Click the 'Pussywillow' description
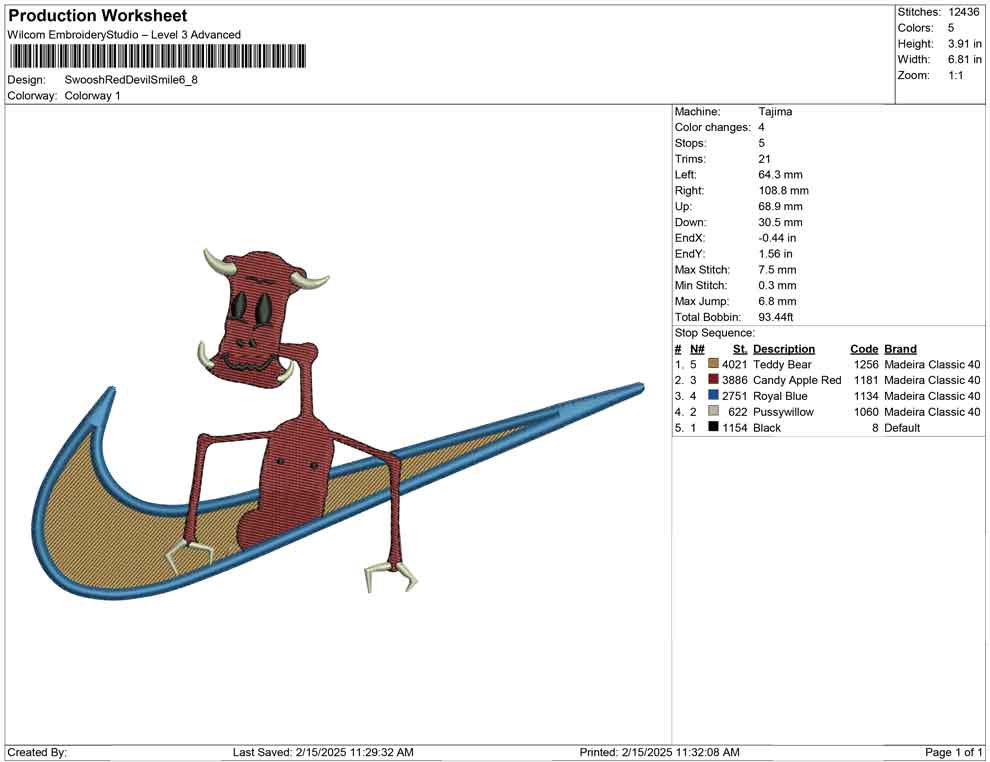Screen dimensions: 990x762 [783, 412]
